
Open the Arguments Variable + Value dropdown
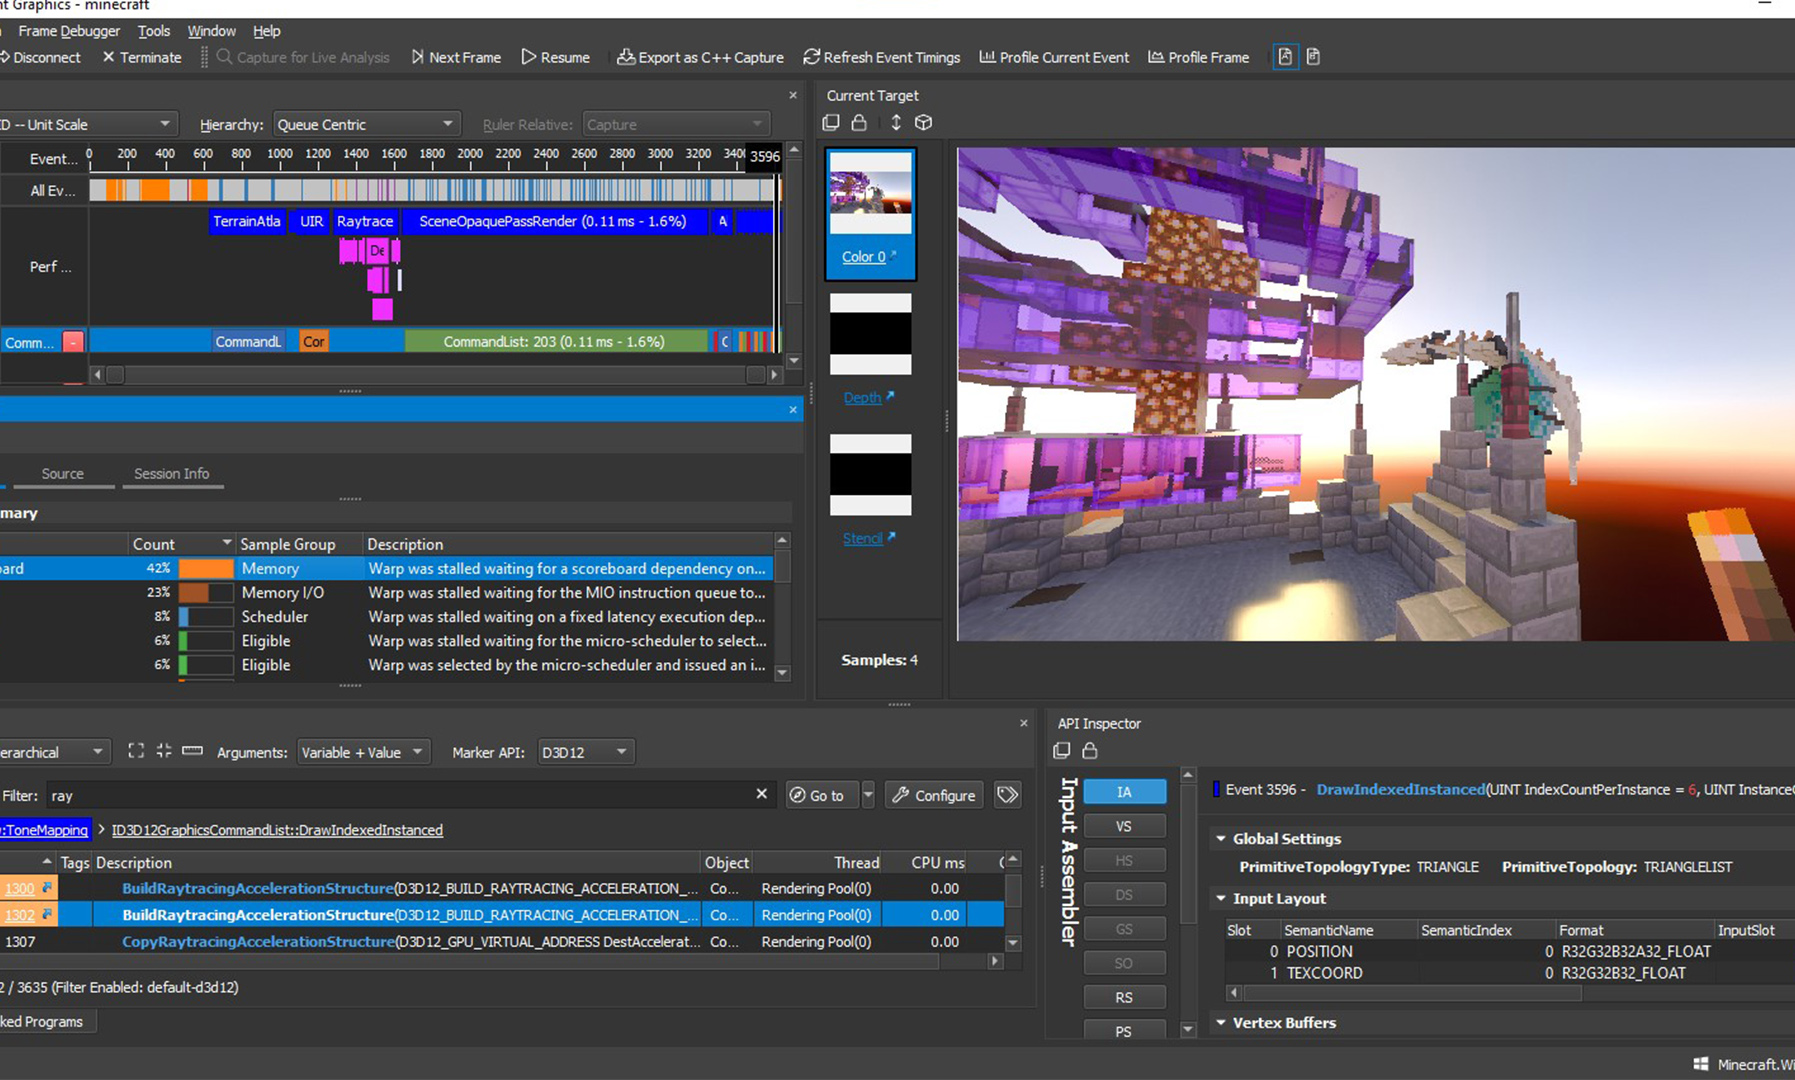coord(363,752)
